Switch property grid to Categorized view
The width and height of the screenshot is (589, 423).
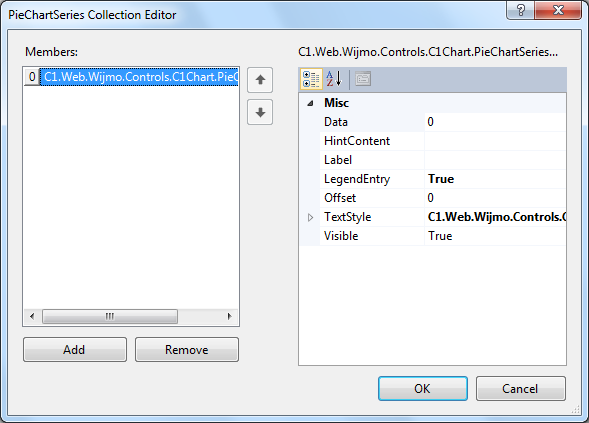[x=311, y=79]
